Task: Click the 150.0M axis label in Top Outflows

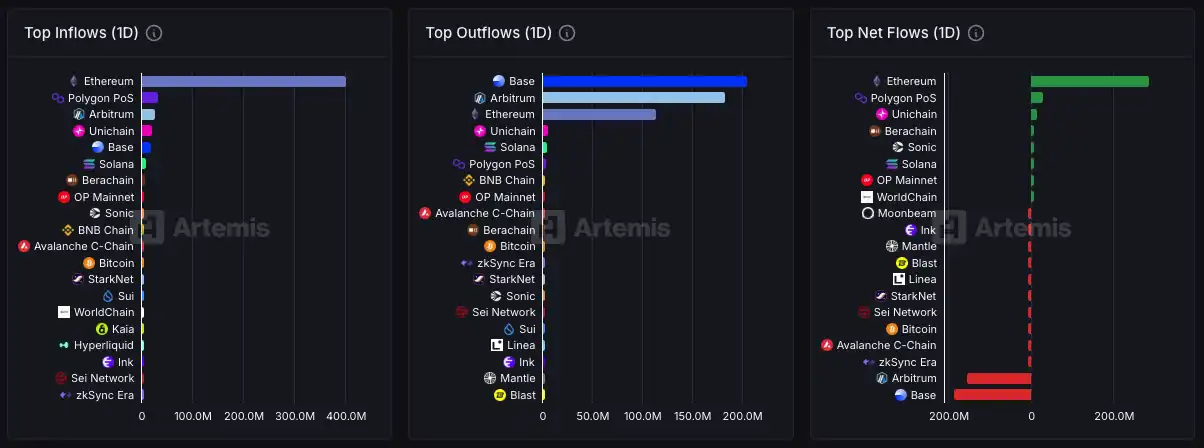Action: coord(693,415)
